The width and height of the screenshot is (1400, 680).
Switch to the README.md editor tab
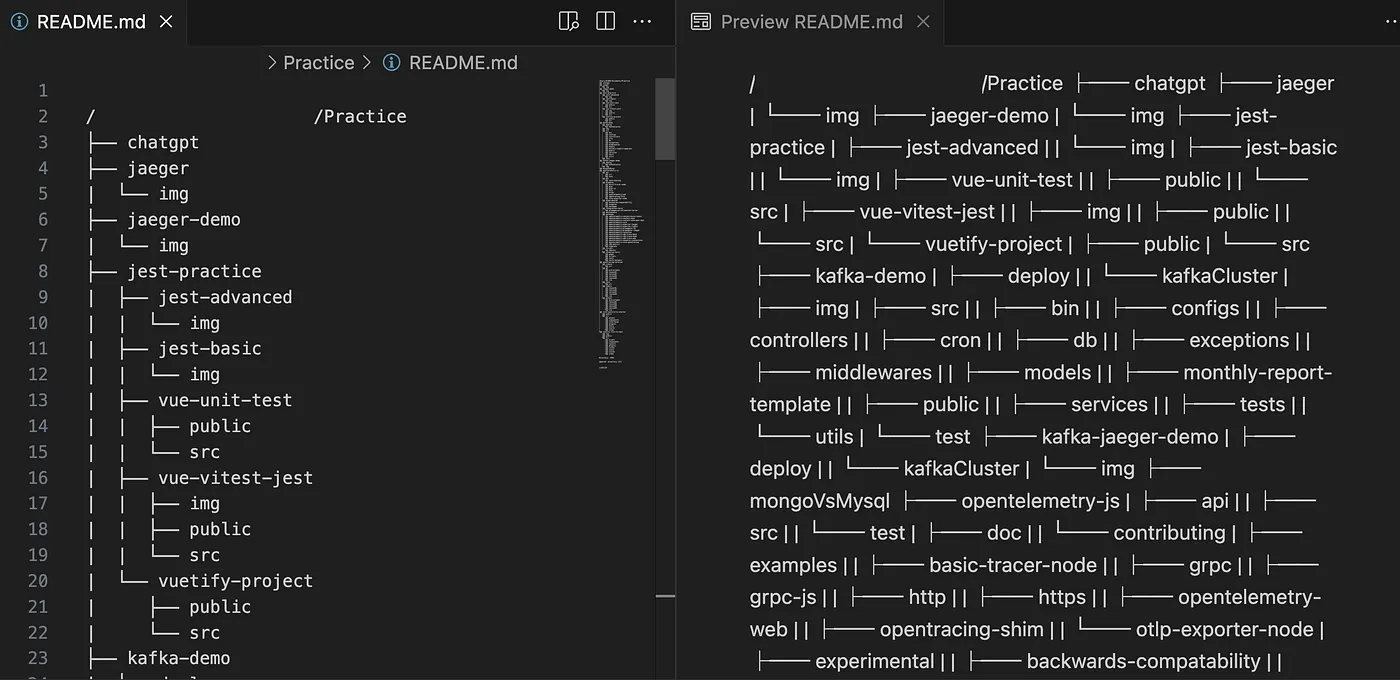[x=91, y=22]
